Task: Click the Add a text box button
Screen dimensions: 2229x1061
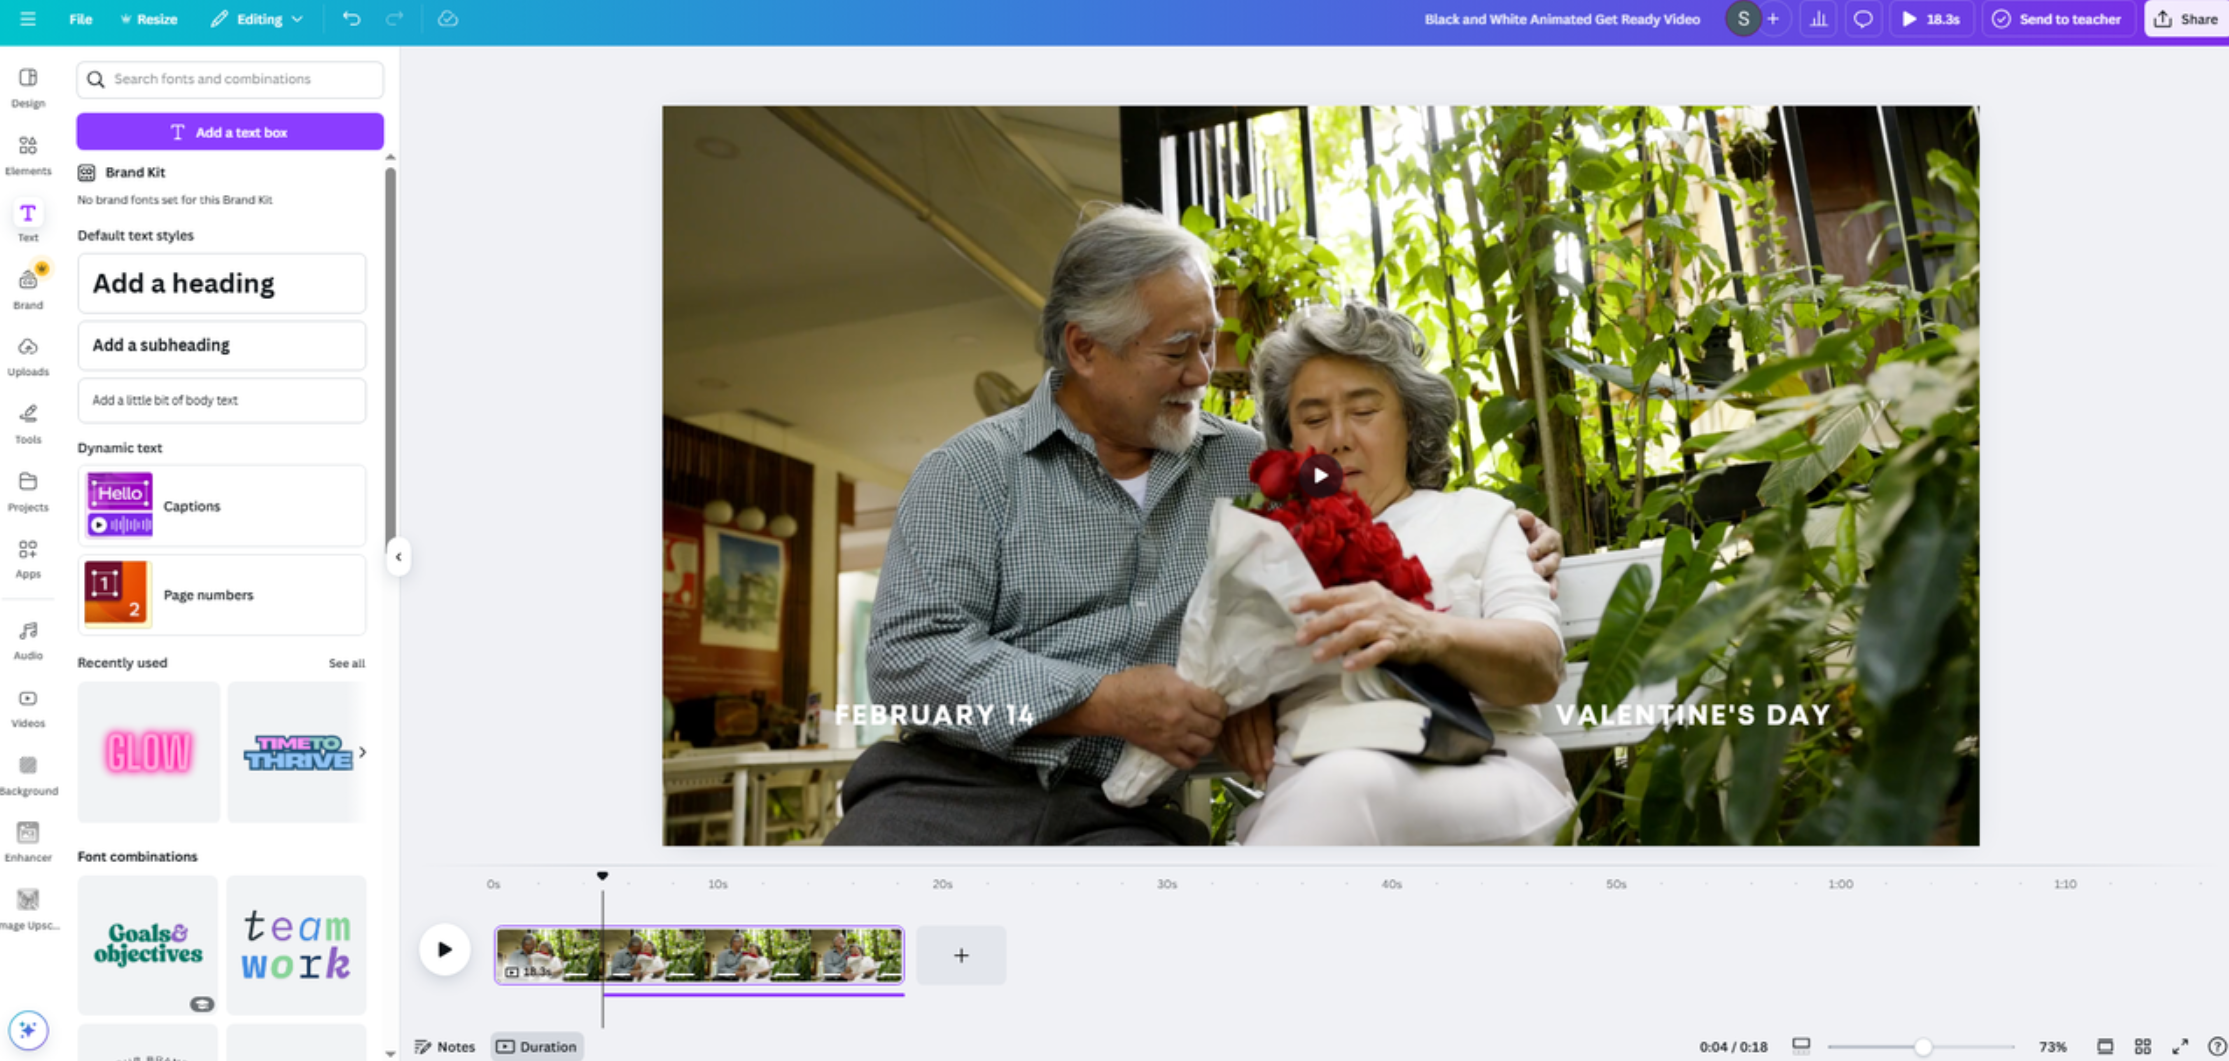Action: coord(229,131)
